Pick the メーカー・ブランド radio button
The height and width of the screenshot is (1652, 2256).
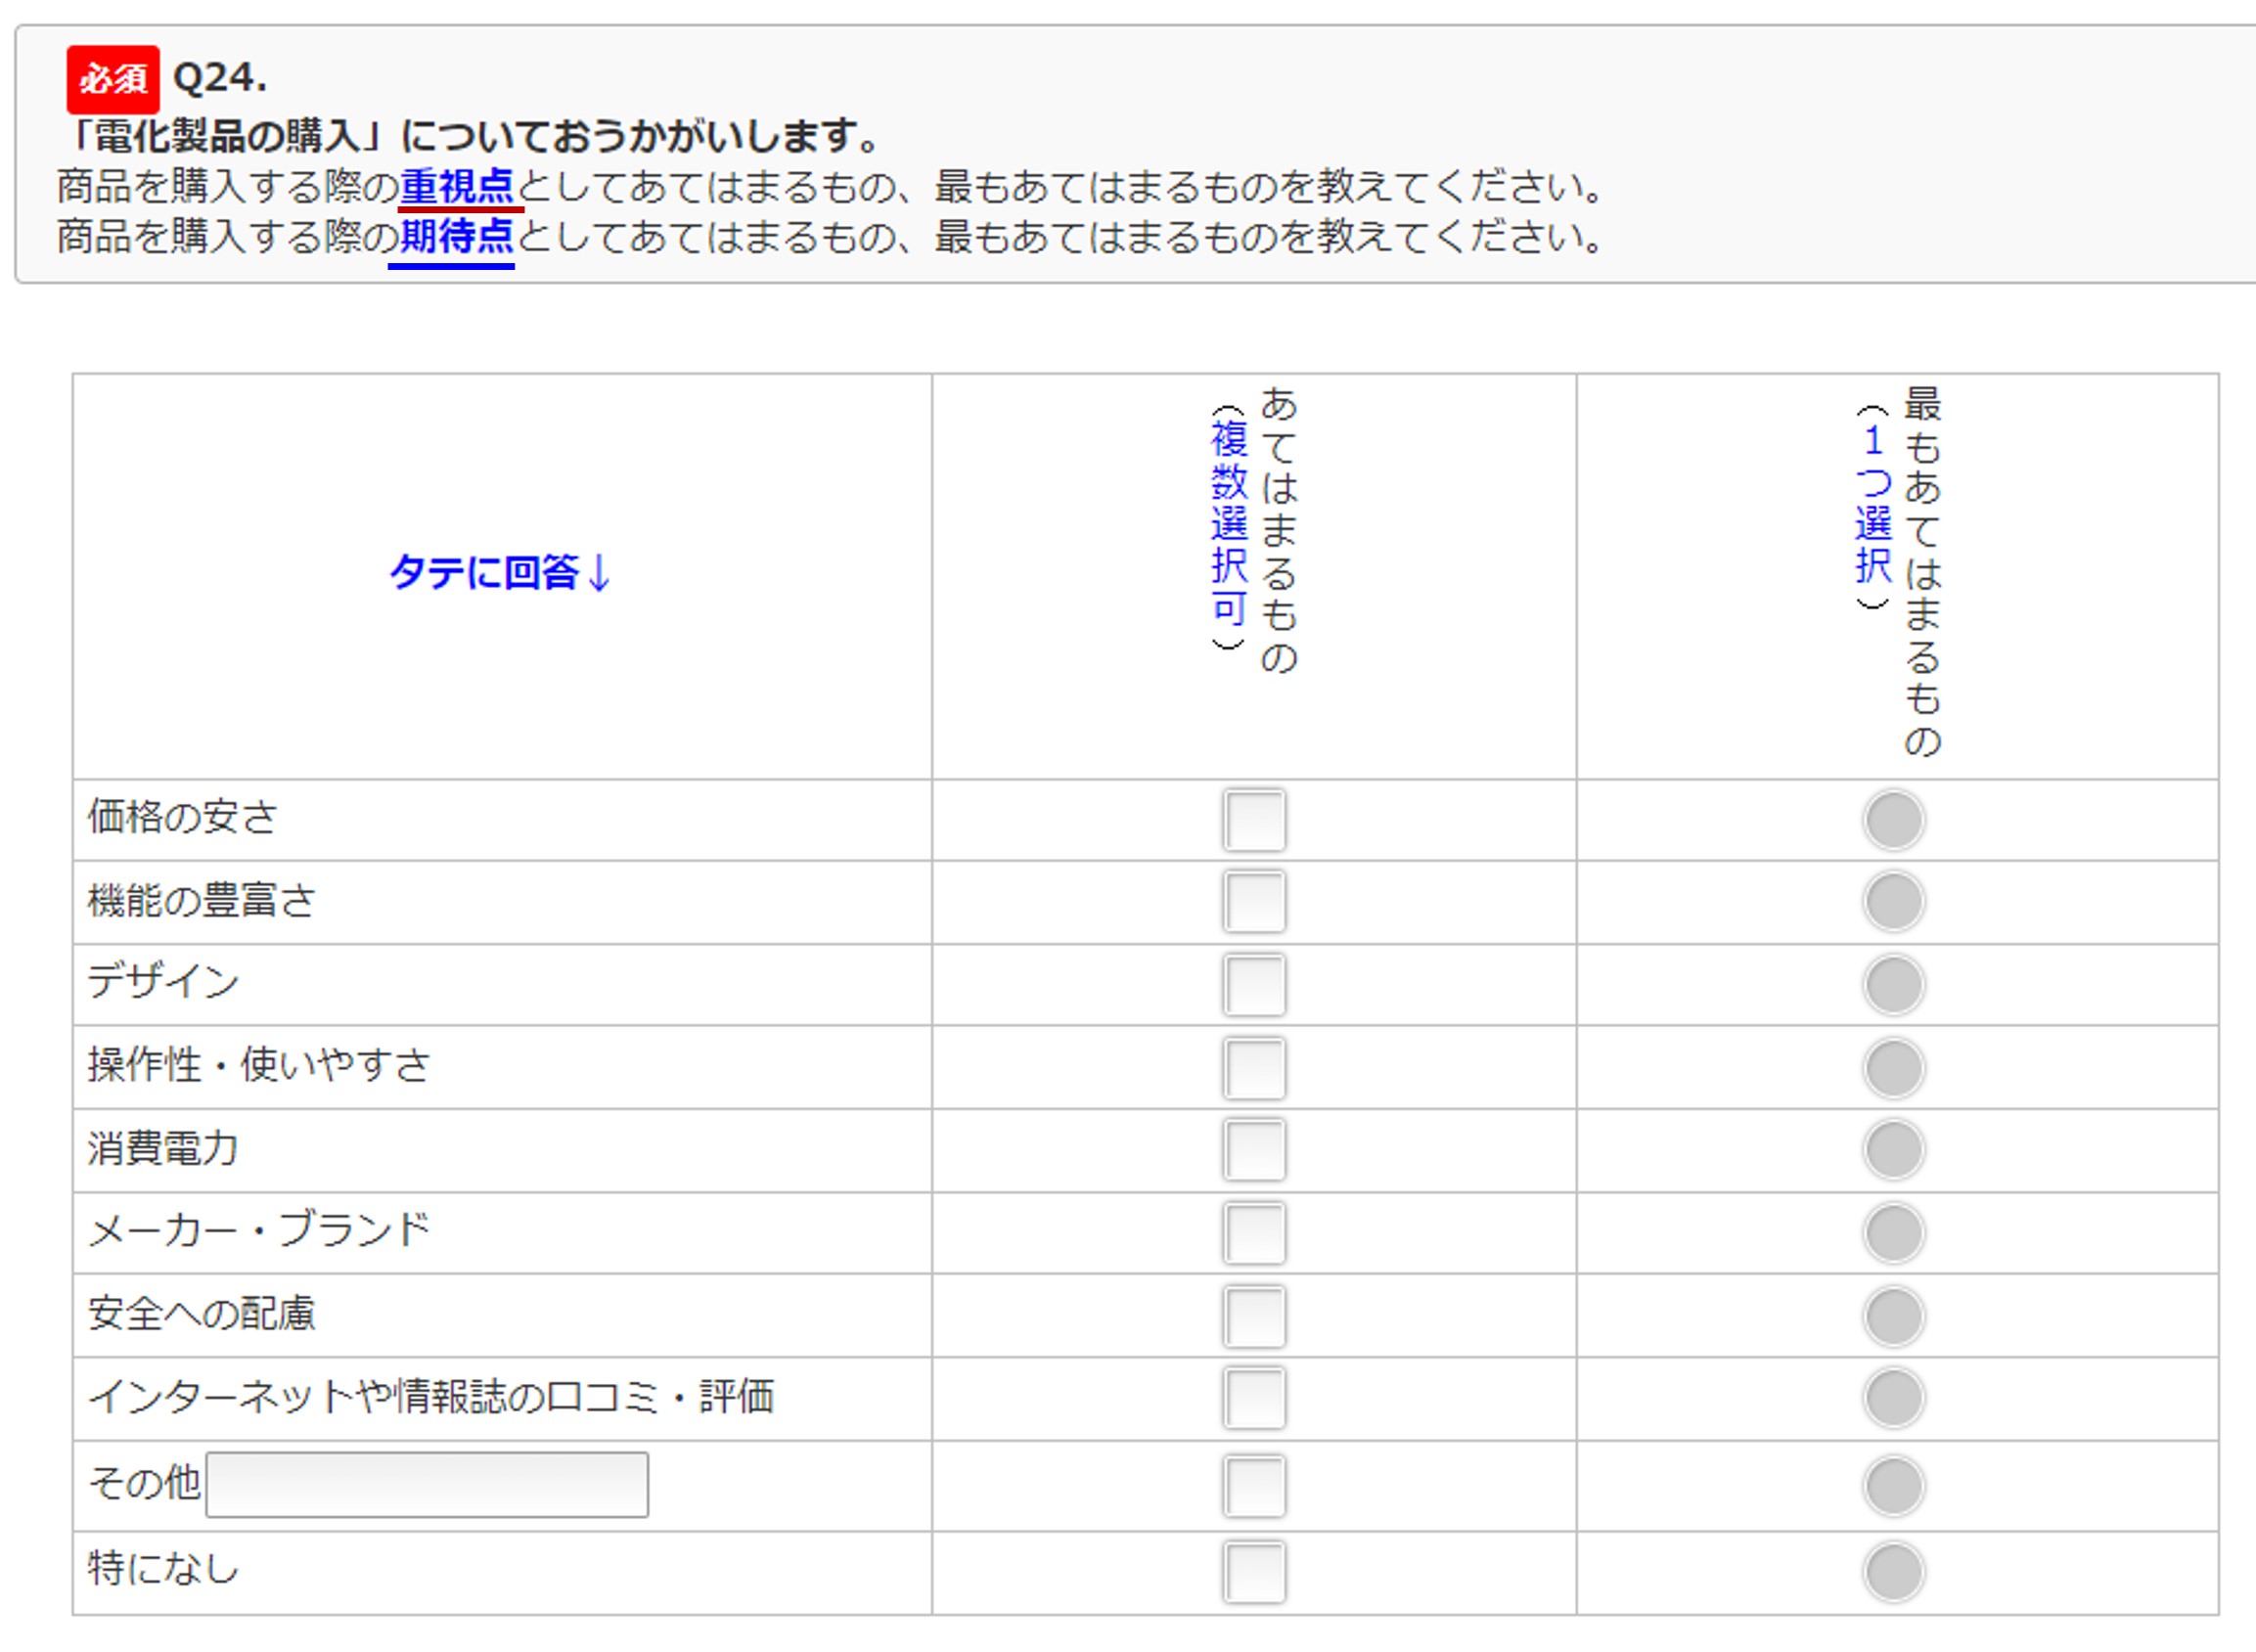point(1893,1233)
